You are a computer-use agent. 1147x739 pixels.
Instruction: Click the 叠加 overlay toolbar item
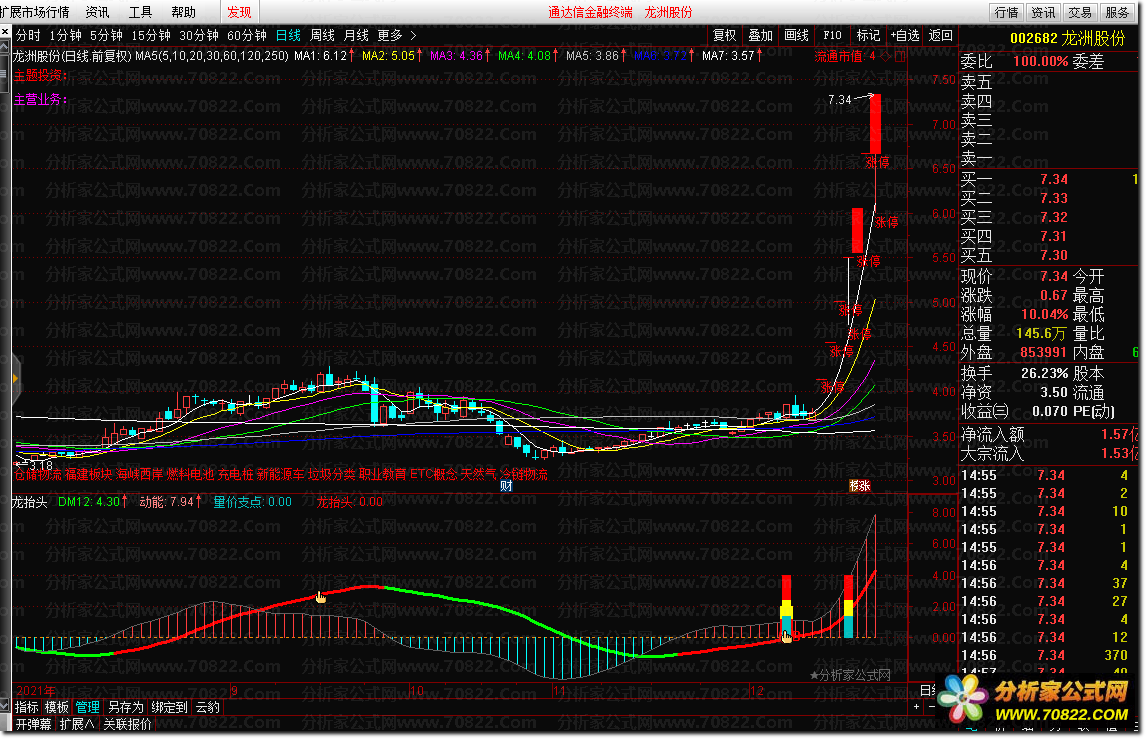pyautogui.click(x=760, y=35)
